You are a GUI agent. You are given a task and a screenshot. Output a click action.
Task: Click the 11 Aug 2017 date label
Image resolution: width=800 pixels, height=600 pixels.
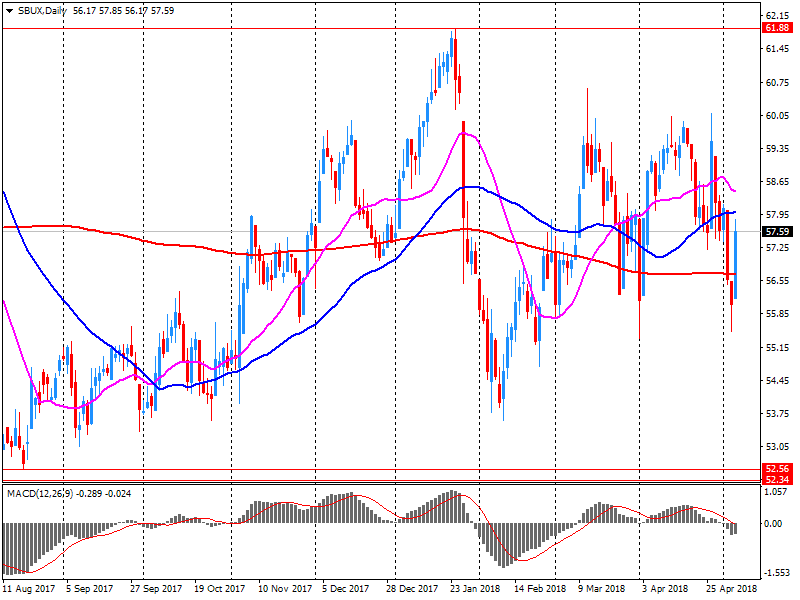coord(28,589)
